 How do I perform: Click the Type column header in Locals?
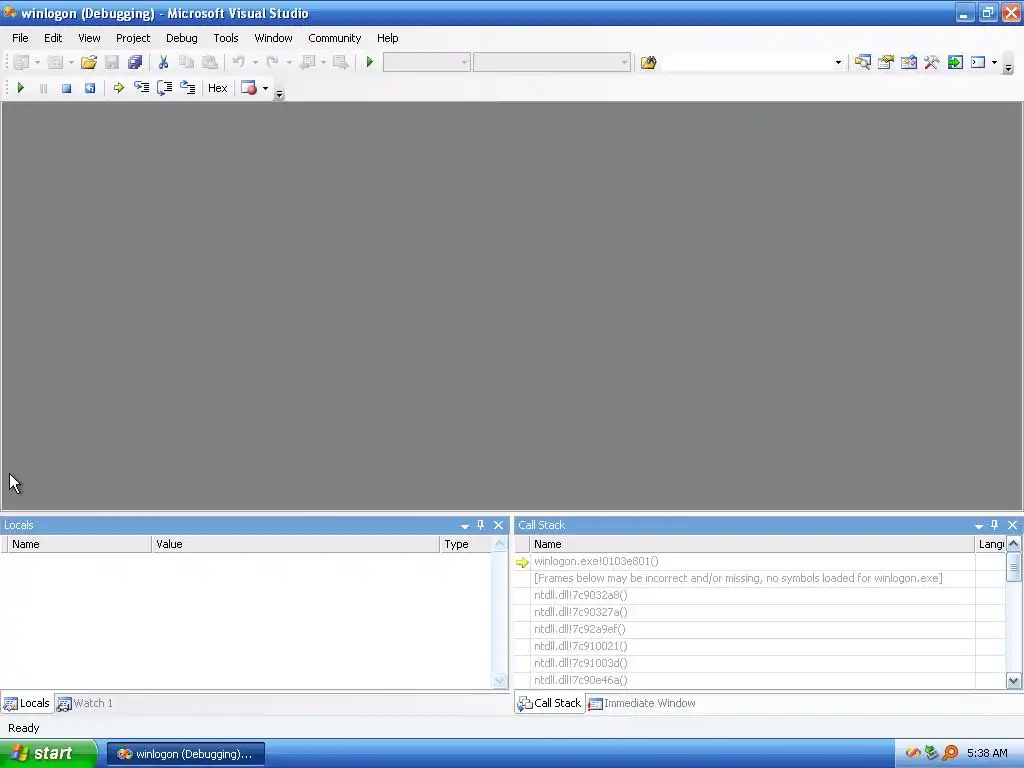[x=466, y=544]
